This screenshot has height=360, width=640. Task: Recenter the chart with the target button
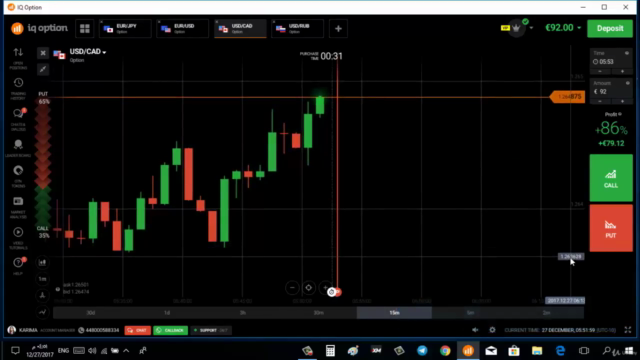point(309,288)
